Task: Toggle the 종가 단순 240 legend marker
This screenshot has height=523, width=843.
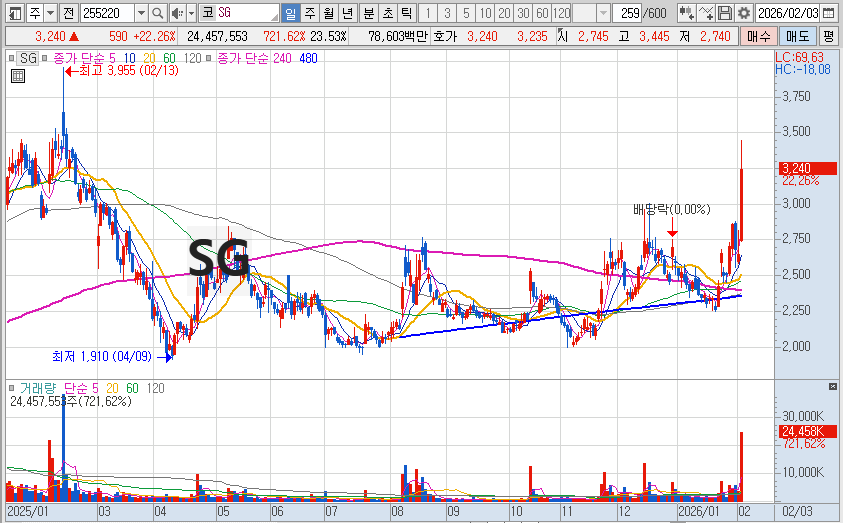Action: [209, 58]
